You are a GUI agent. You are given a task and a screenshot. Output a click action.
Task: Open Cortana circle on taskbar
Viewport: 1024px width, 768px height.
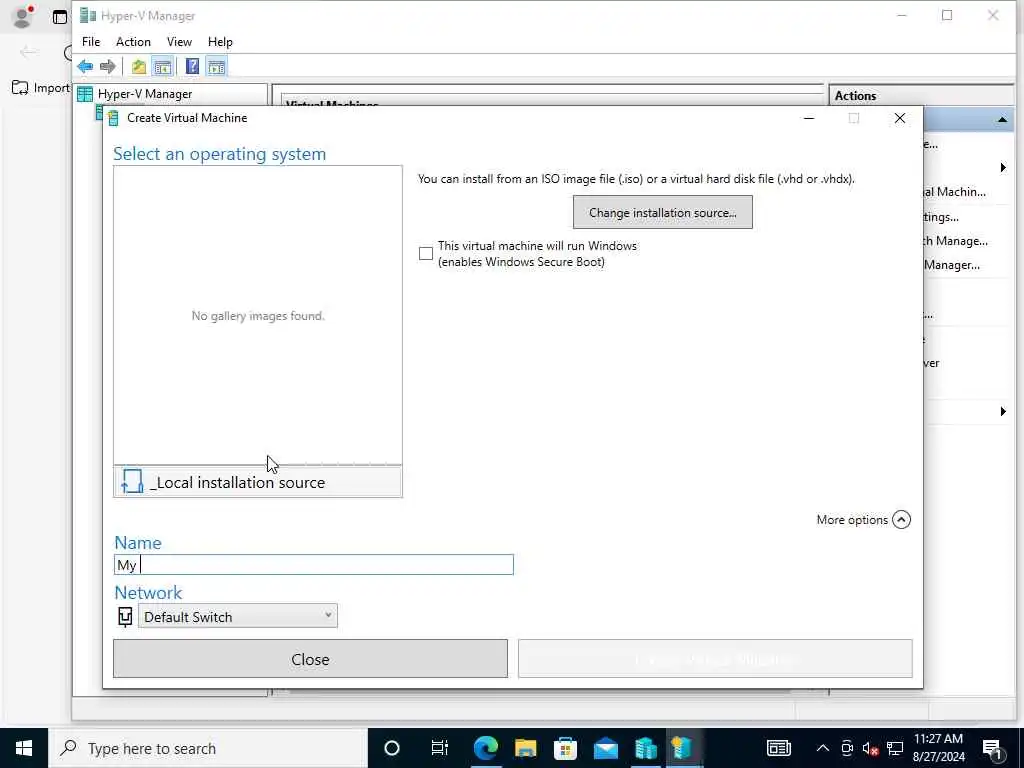(392, 748)
